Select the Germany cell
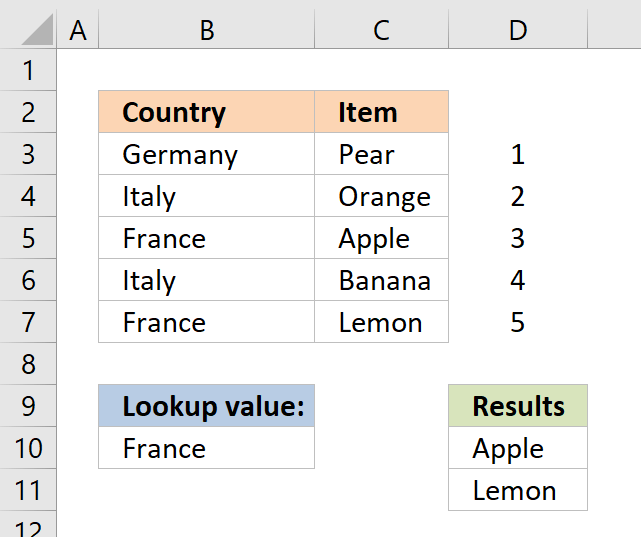Image resolution: width=641 pixels, height=537 pixels. tap(206, 154)
